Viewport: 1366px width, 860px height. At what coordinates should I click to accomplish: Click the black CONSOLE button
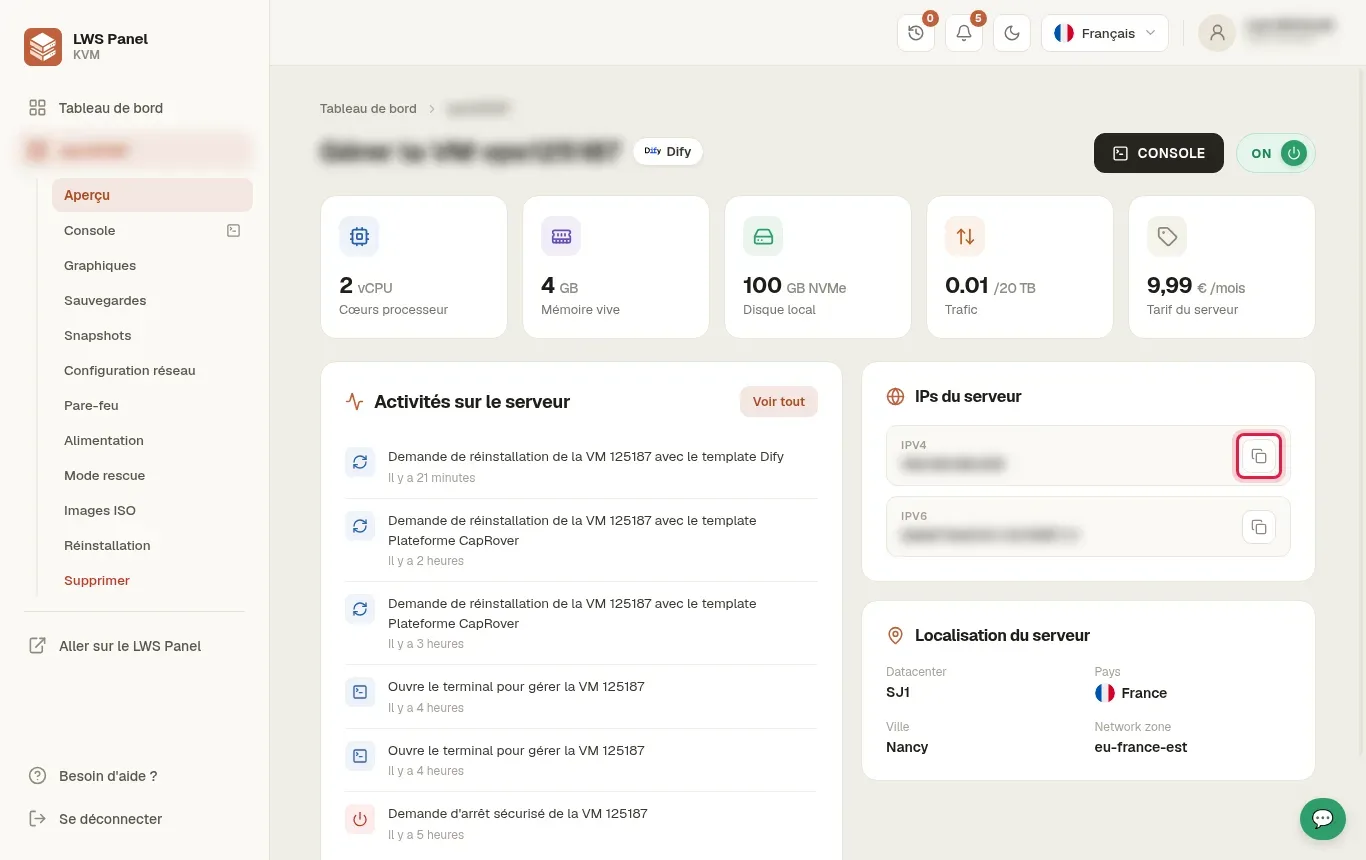click(x=1159, y=153)
